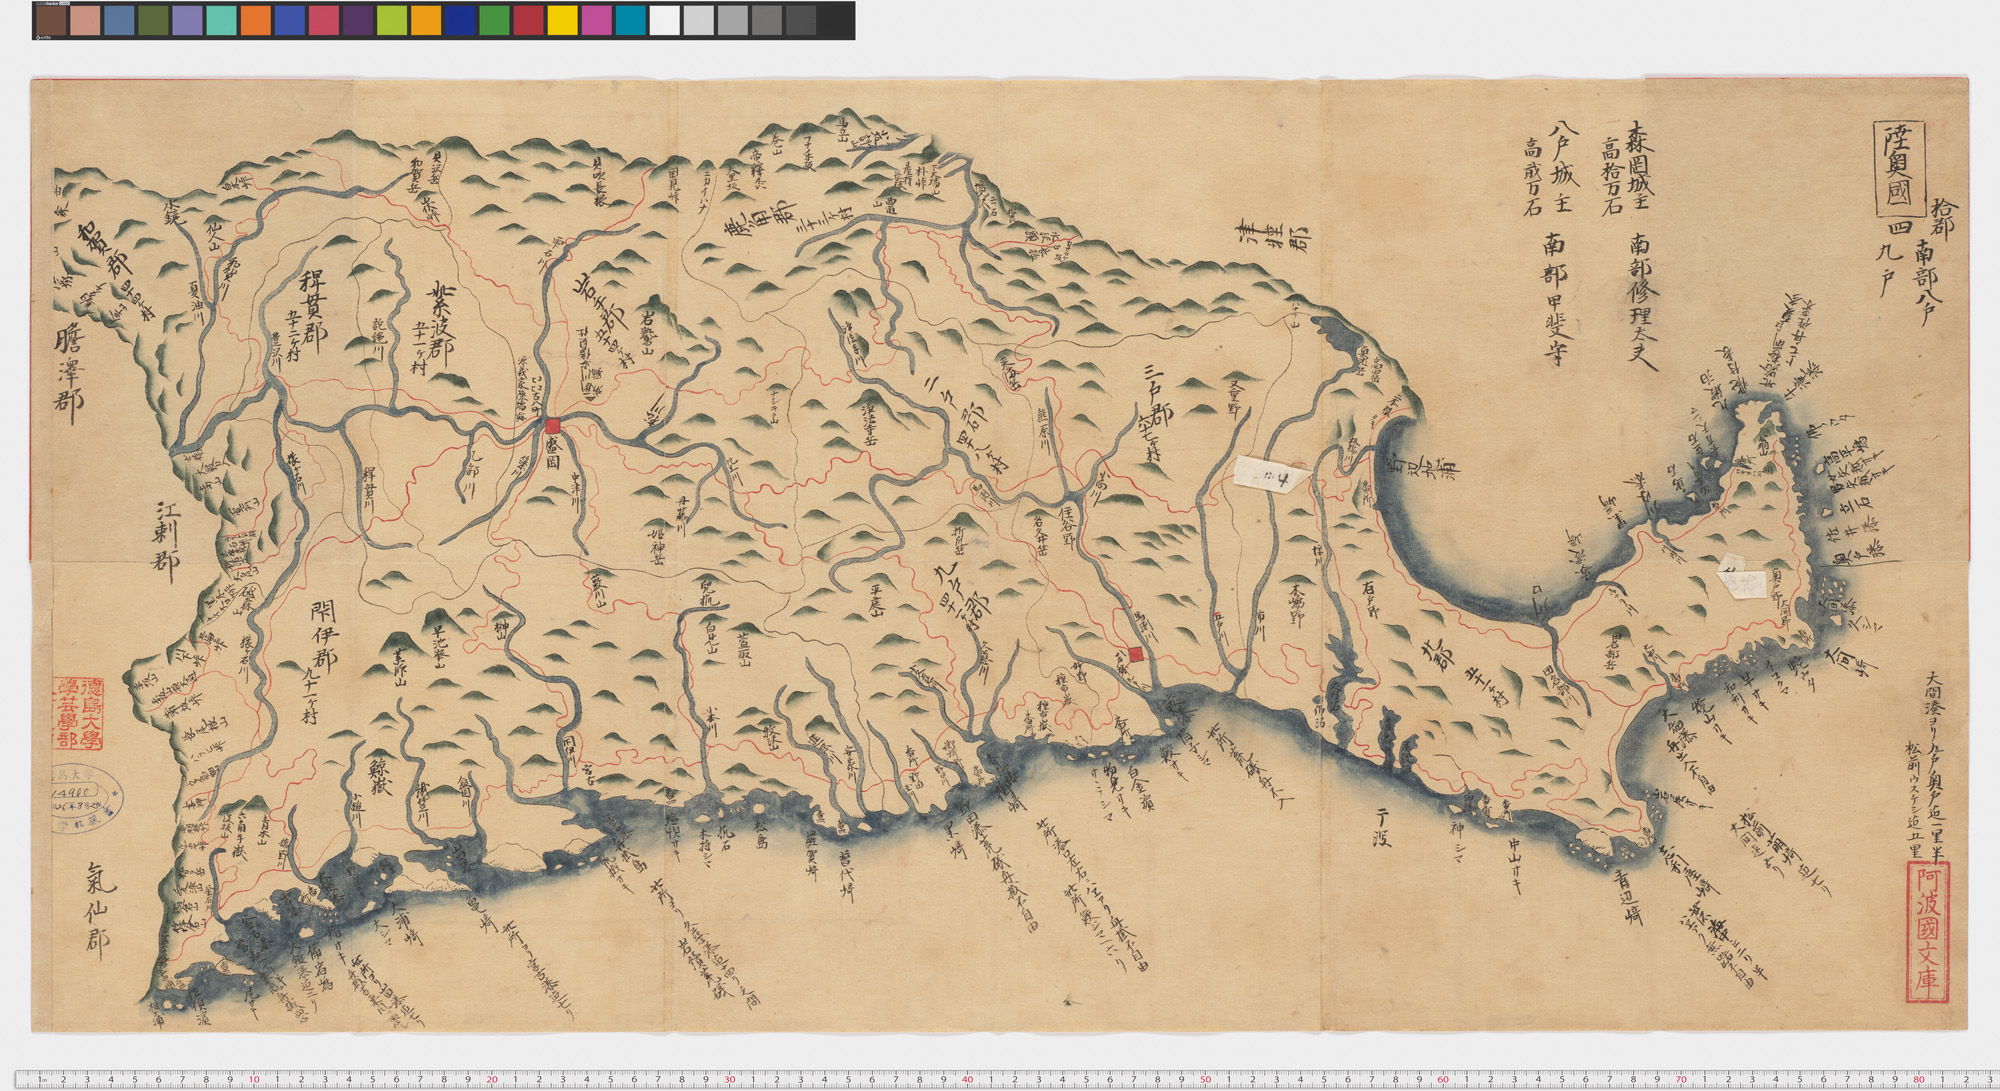Pick the white swatch on the chart
Screen dimensions: 2000x1091
[x=664, y=21]
